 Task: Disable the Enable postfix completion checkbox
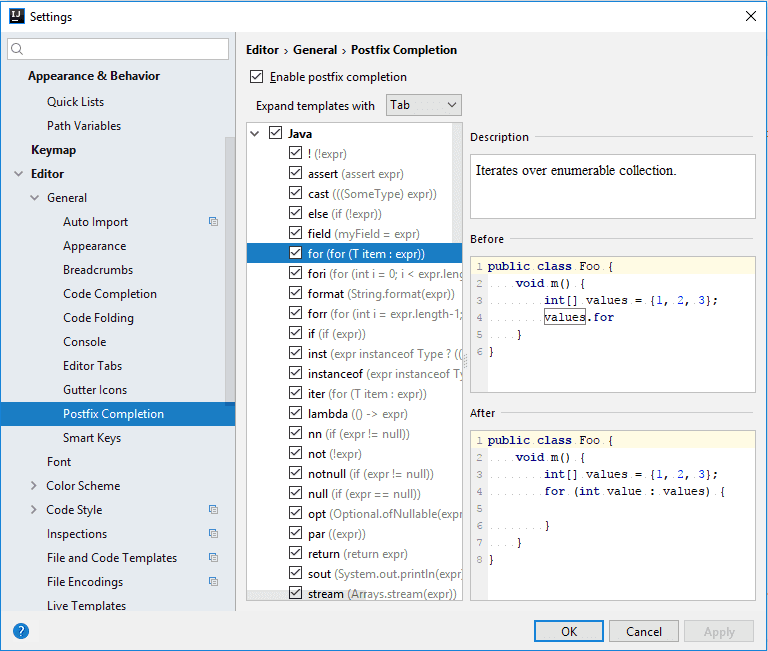pos(257,77)
